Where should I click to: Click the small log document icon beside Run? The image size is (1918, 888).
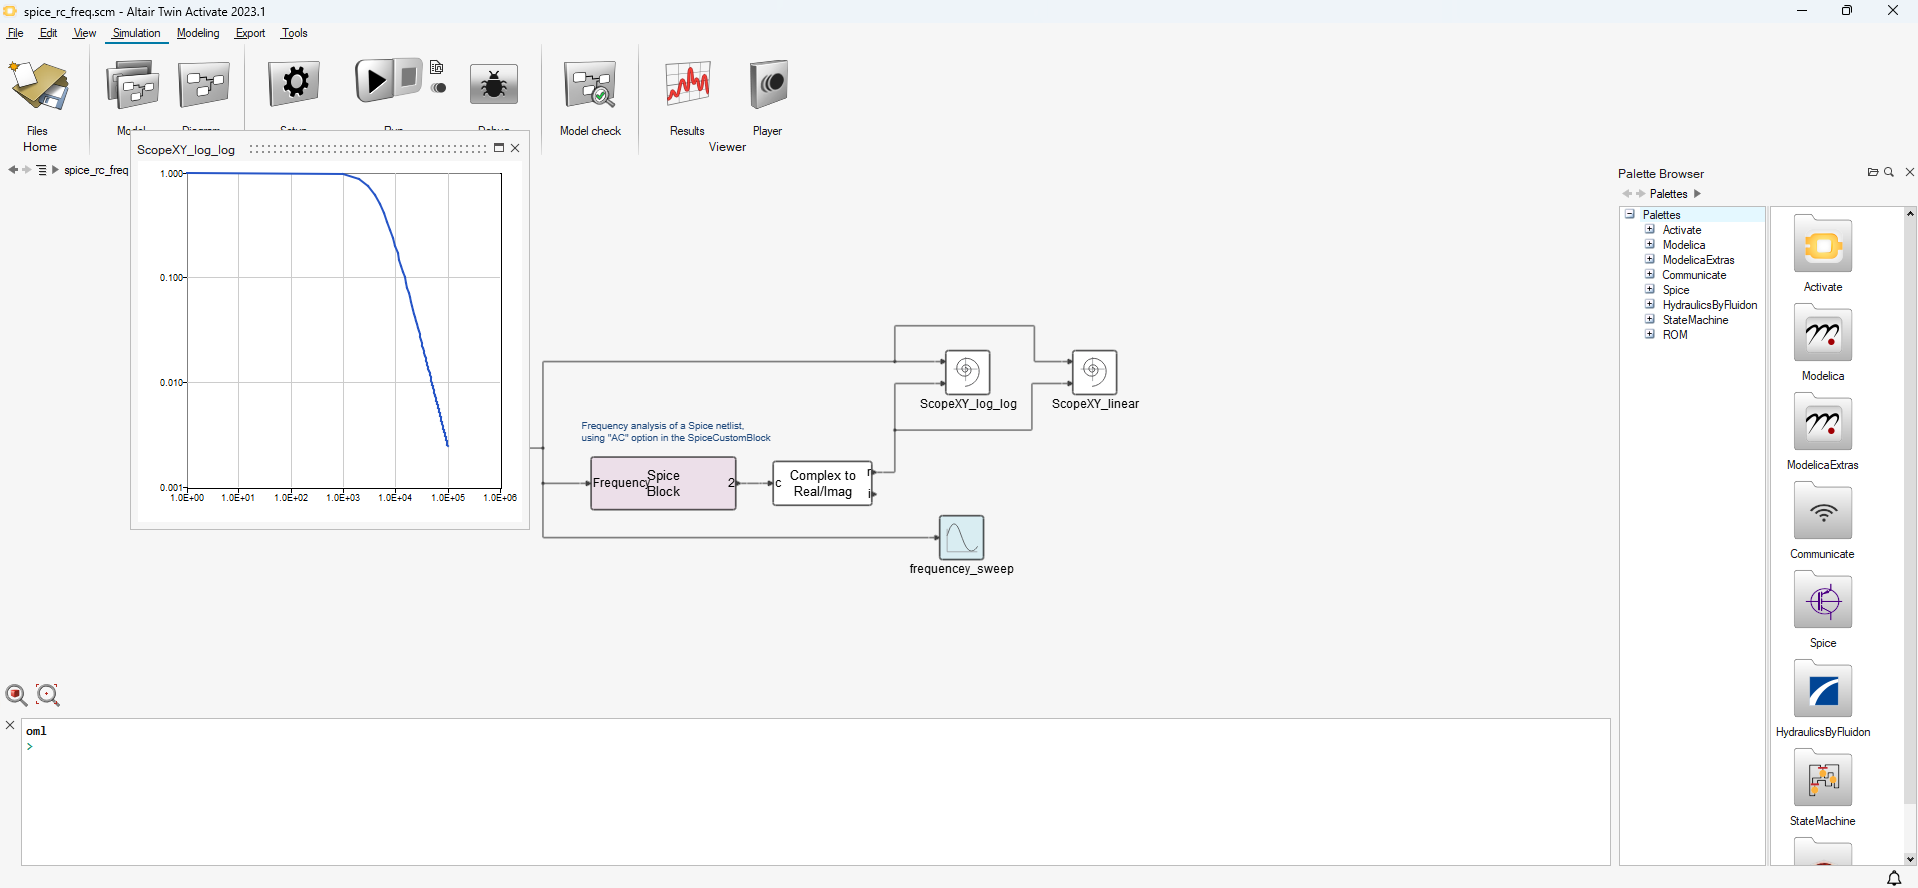point(437,67)
